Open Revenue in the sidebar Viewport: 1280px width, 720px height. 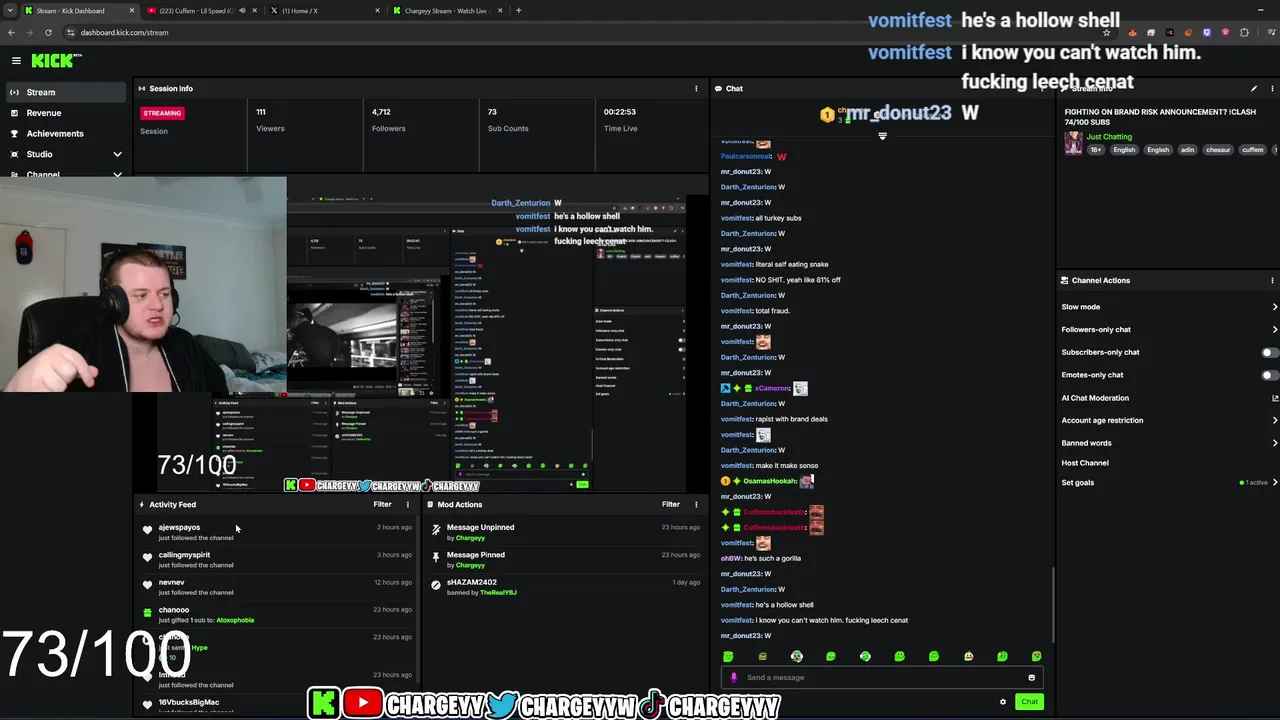(64, 113)
